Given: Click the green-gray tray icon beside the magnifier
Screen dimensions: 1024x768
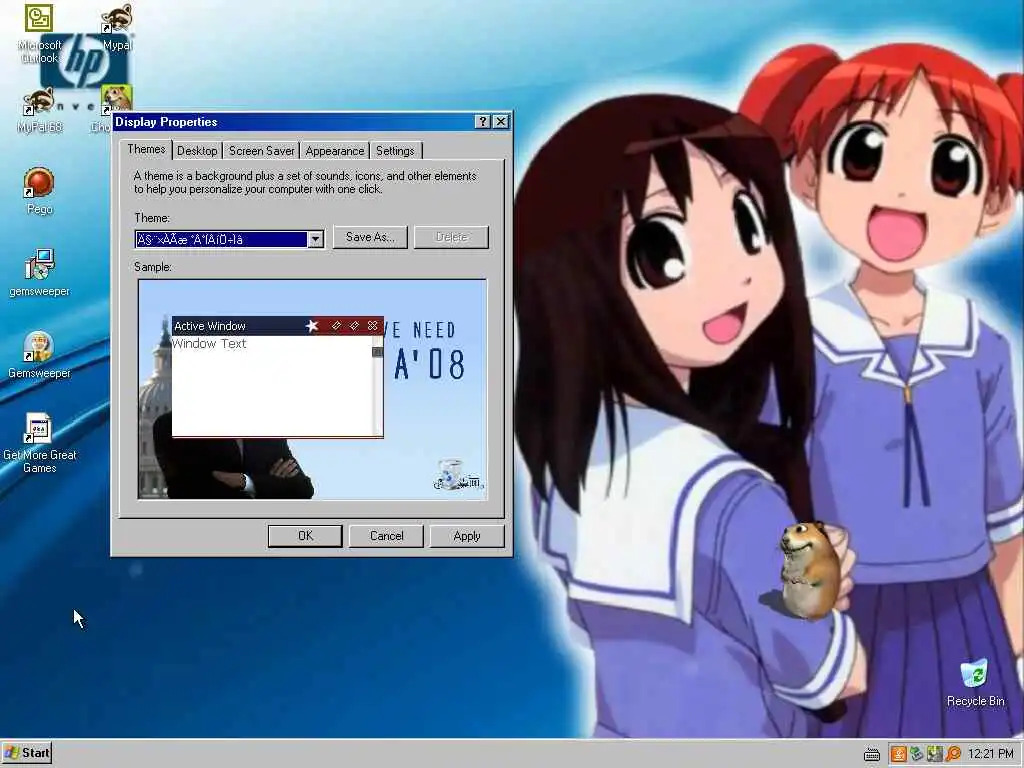Looking at the screenshot, I should pyautogui.click(x=935, y=754).
